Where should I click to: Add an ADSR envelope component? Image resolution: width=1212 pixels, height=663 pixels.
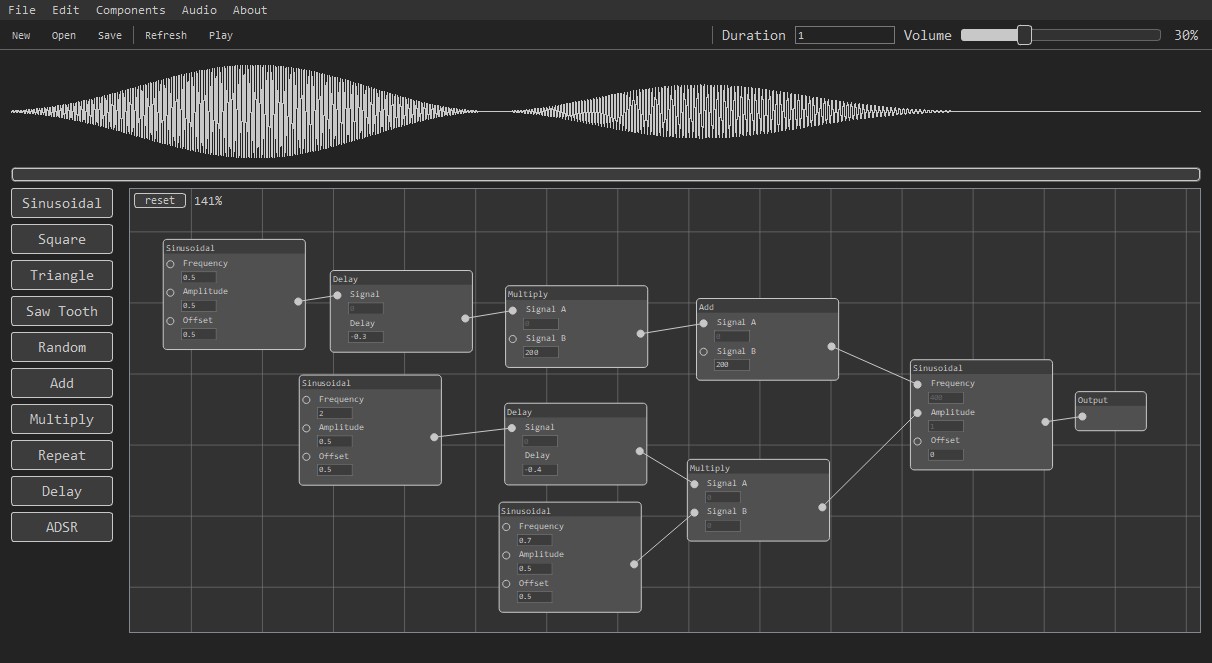61,527
